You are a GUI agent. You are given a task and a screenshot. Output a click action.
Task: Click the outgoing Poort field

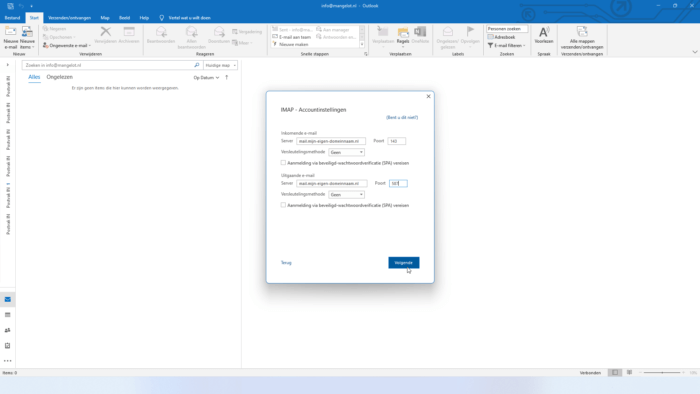point(398,183)
